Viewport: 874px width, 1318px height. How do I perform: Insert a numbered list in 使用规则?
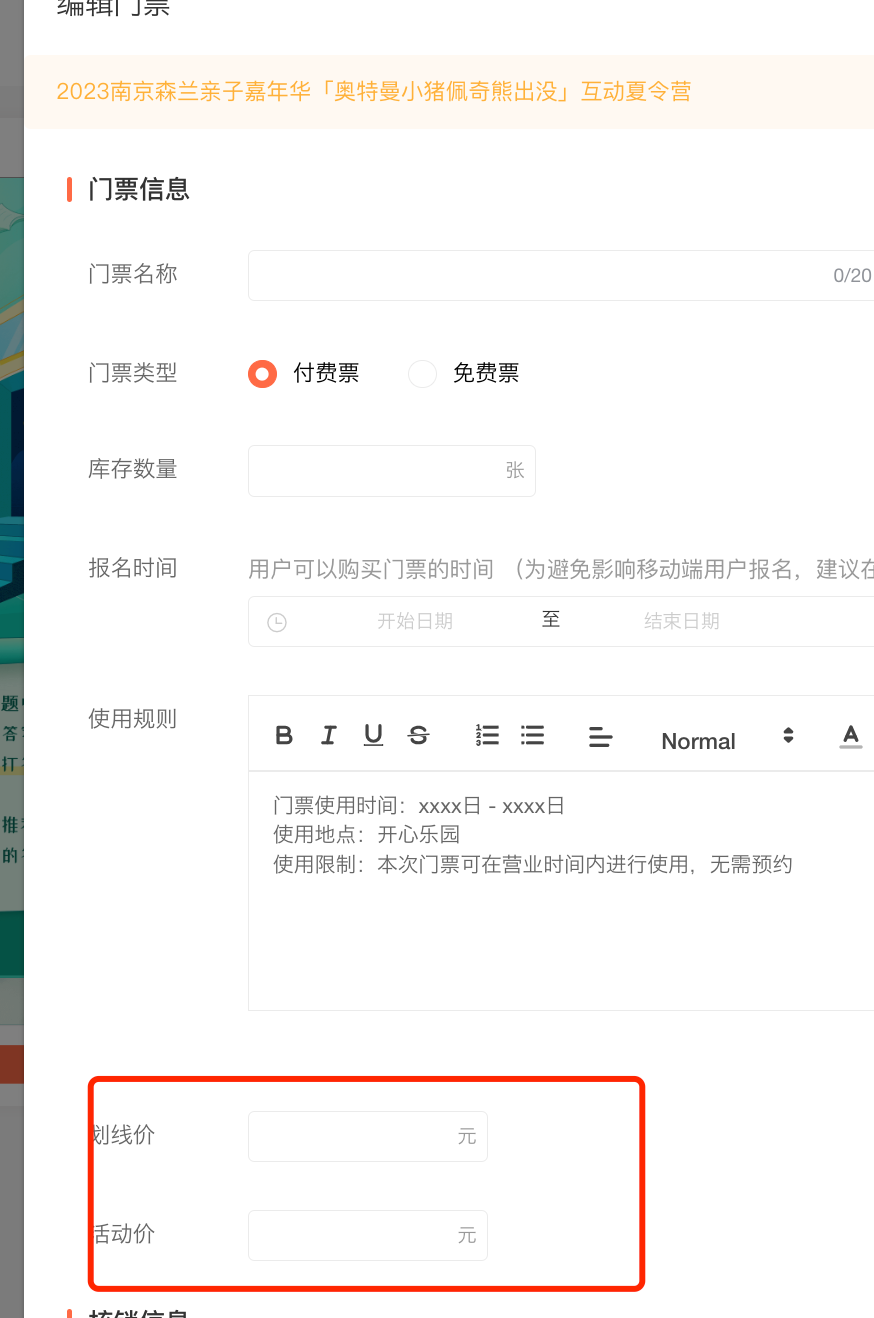click(x=487, y=736)
